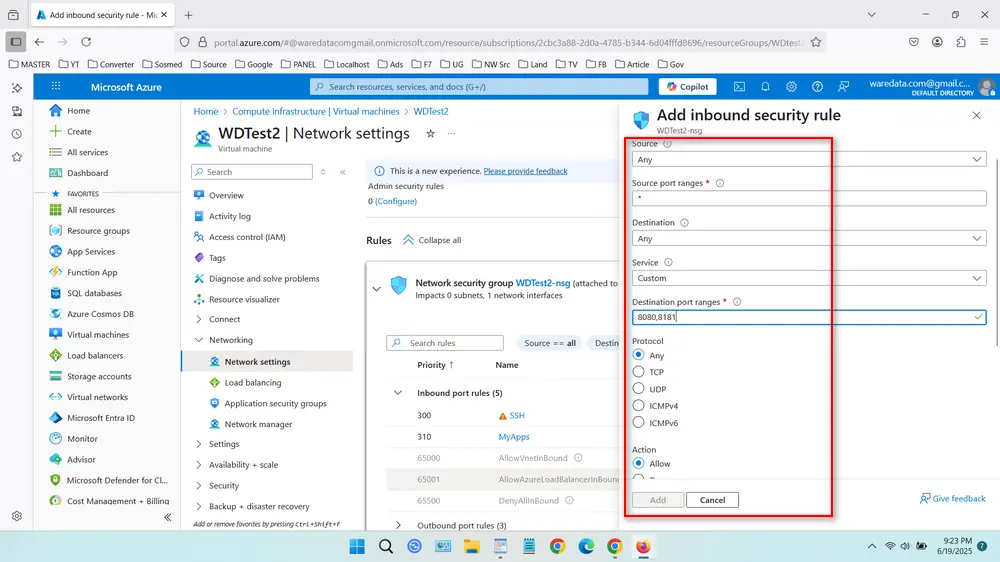Screen dimensions: 1000x562
Task: Collapse Networking menu section
Action: pos(198,340)
